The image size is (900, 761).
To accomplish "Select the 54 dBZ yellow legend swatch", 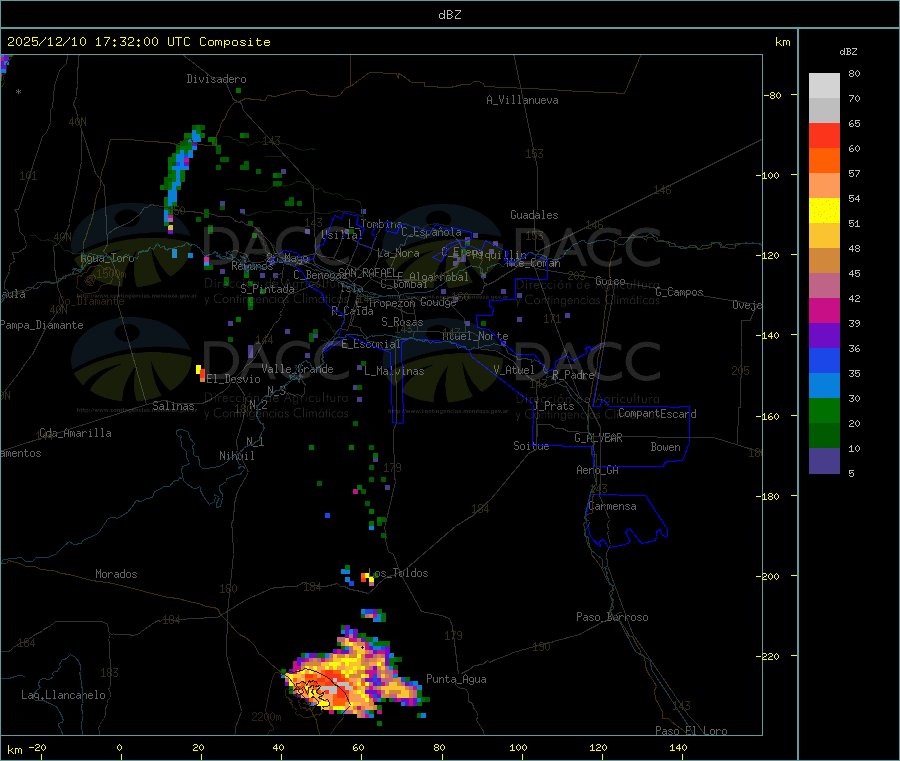I will pyautogui.click(x=824, y=211).
